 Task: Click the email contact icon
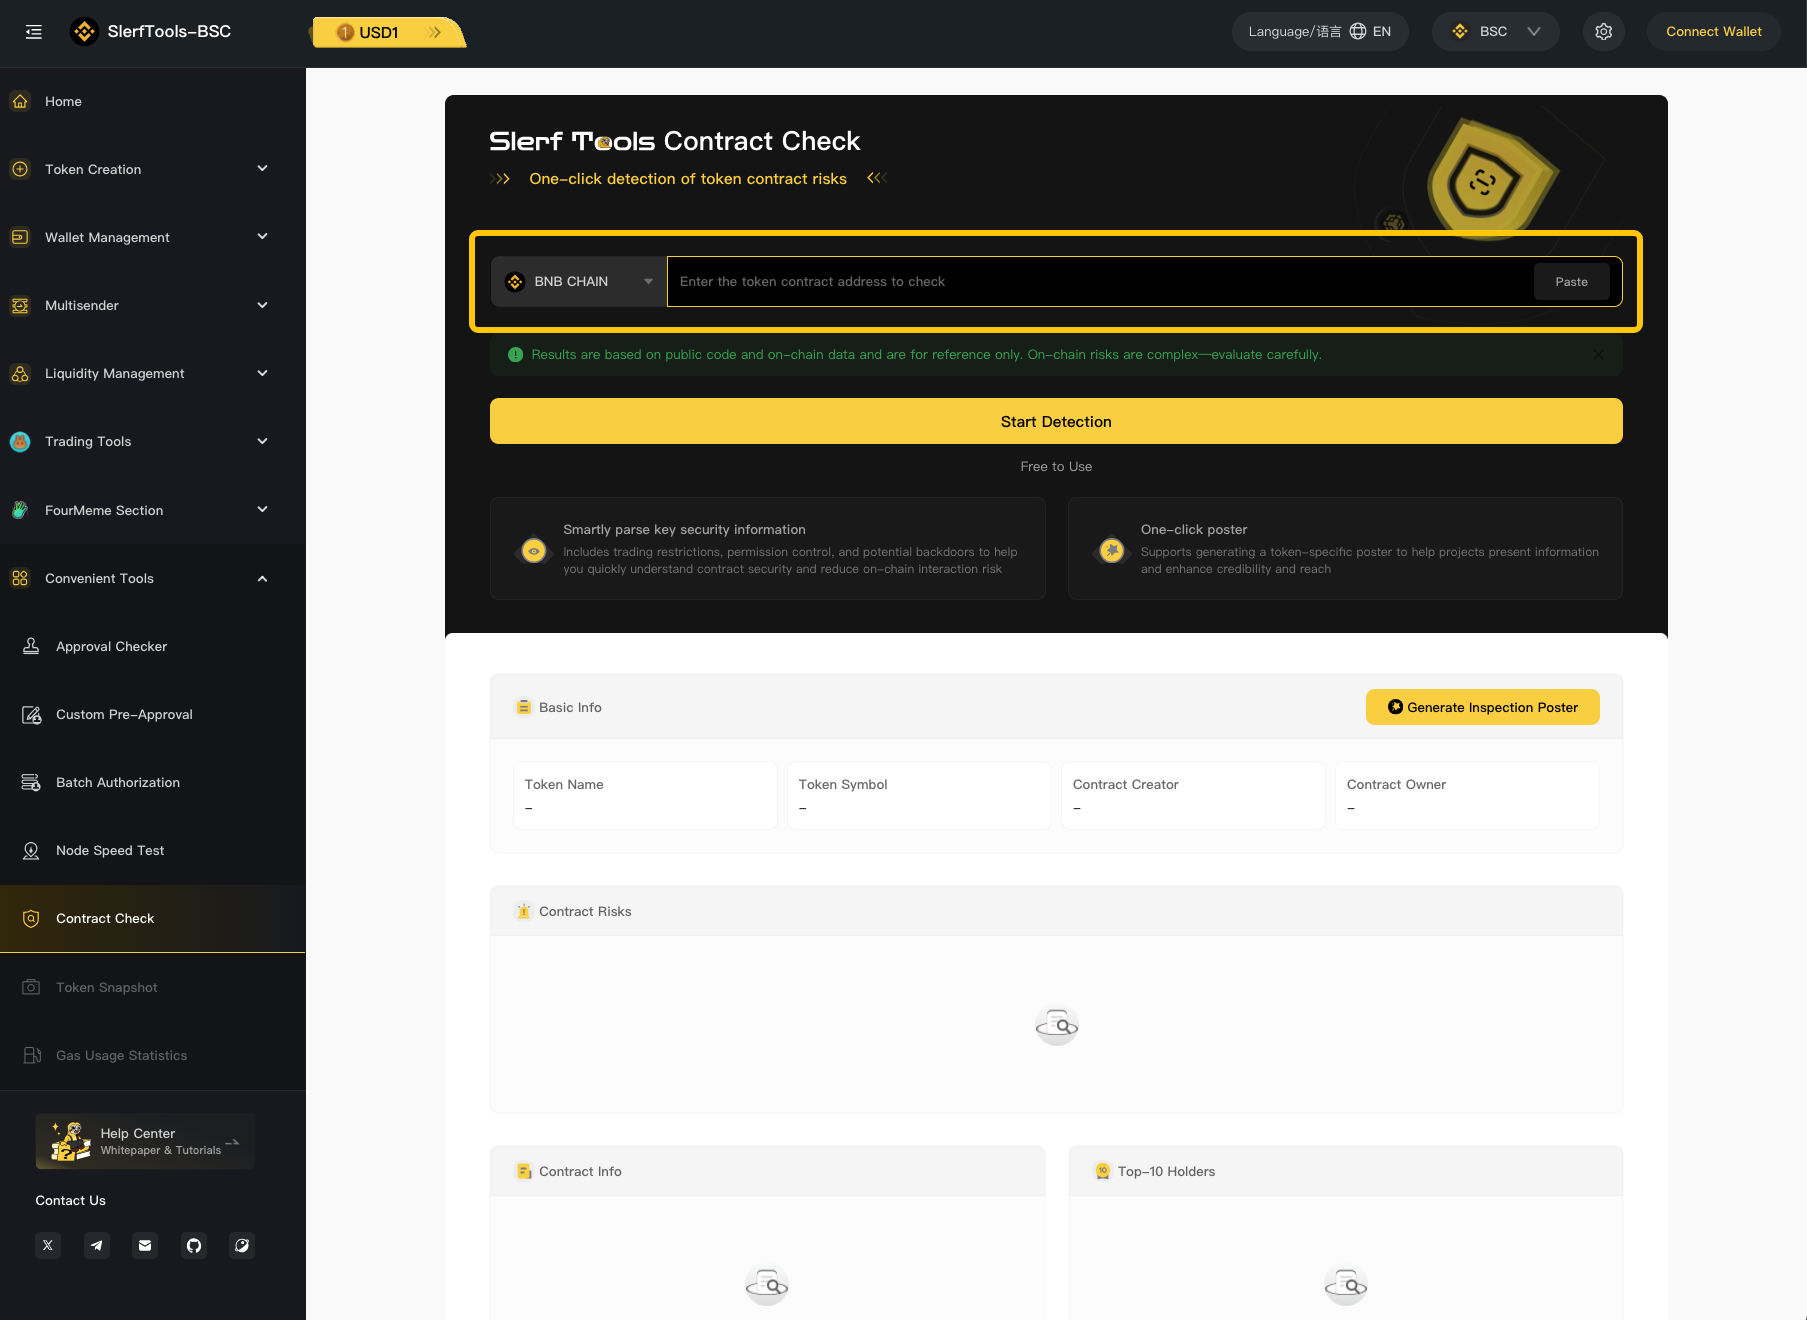coord(145,1245)
